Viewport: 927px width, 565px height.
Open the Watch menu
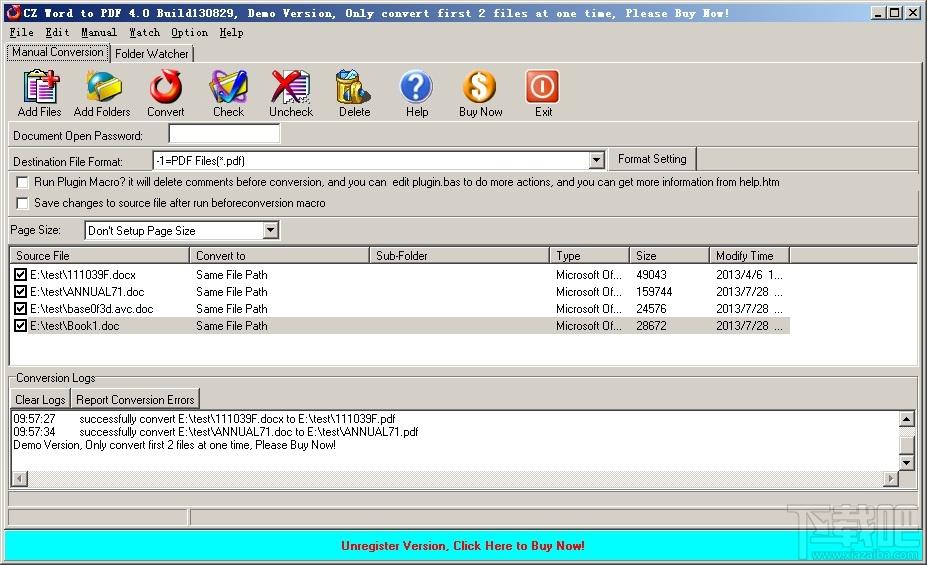coord(144,33)
